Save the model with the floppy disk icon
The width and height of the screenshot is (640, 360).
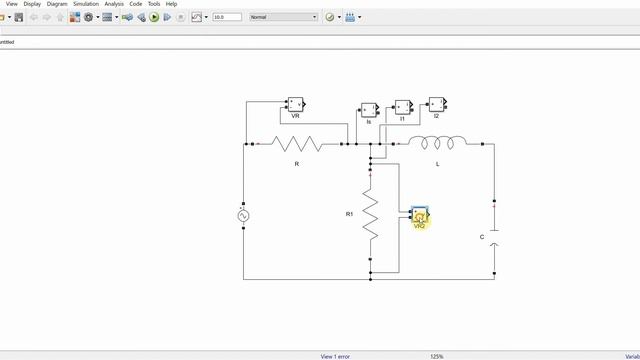(x=19, y=17)
